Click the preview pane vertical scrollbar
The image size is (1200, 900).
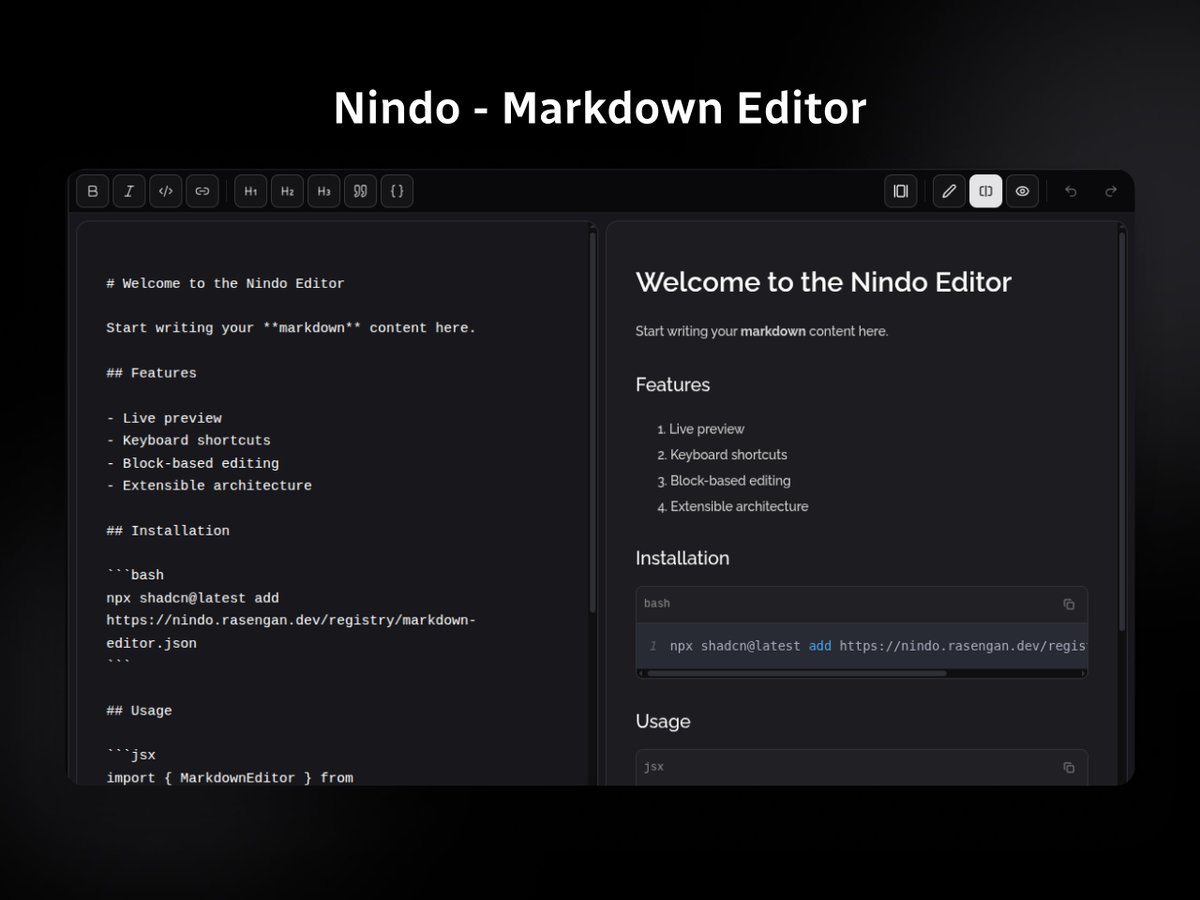click(x=1122, y=430)
